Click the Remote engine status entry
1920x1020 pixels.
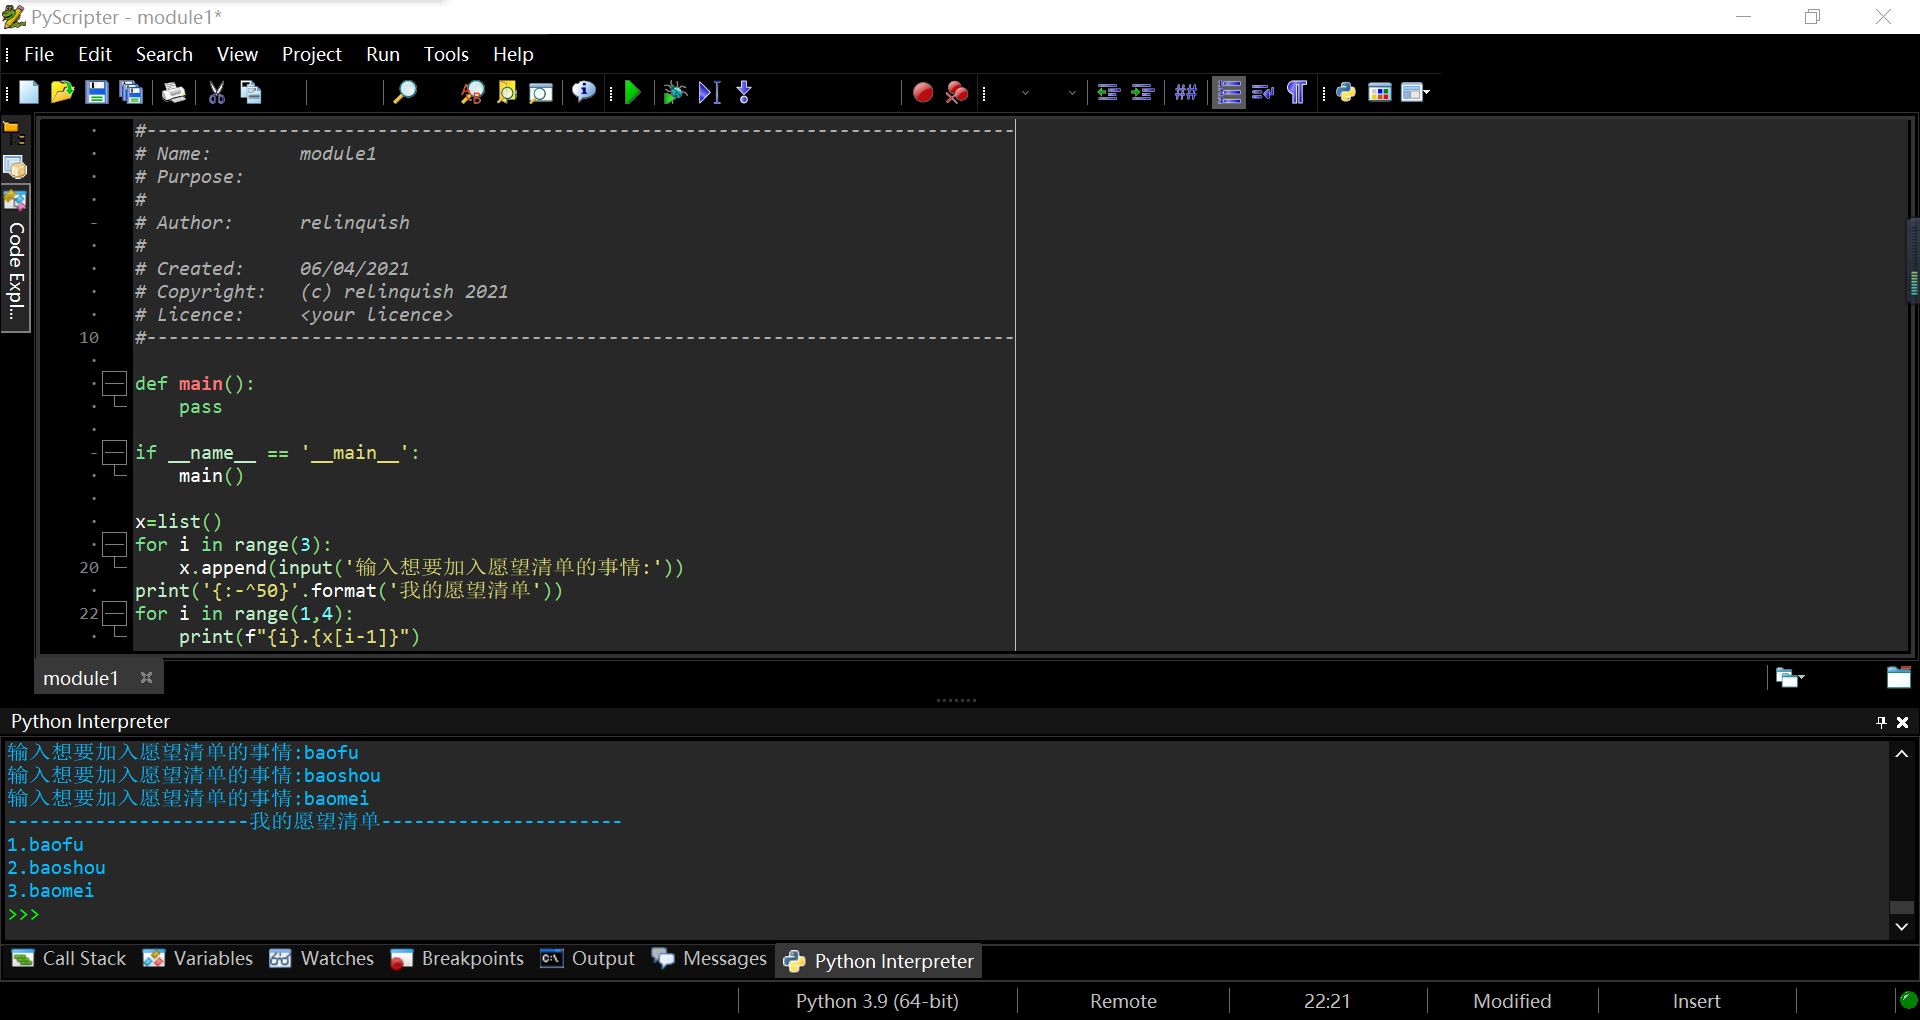click(x=1123, y=1001)
